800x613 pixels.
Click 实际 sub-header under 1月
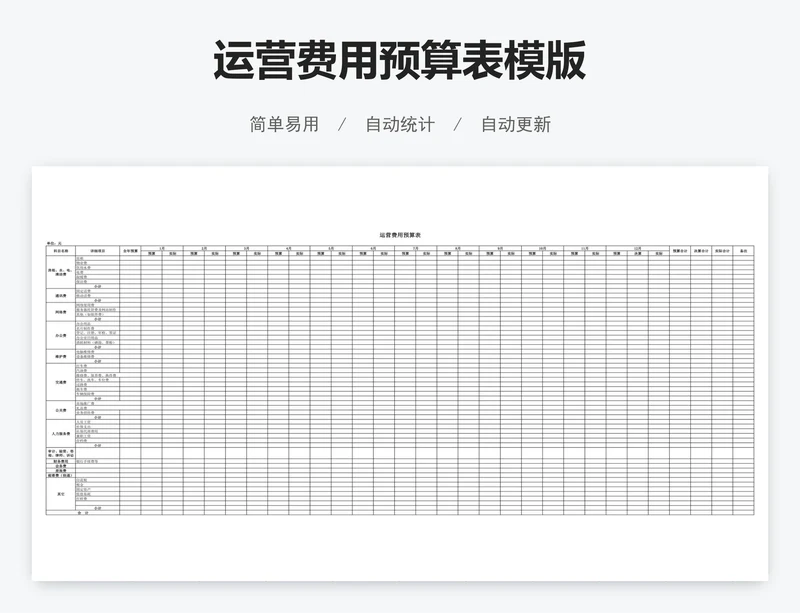coord(173,253)
